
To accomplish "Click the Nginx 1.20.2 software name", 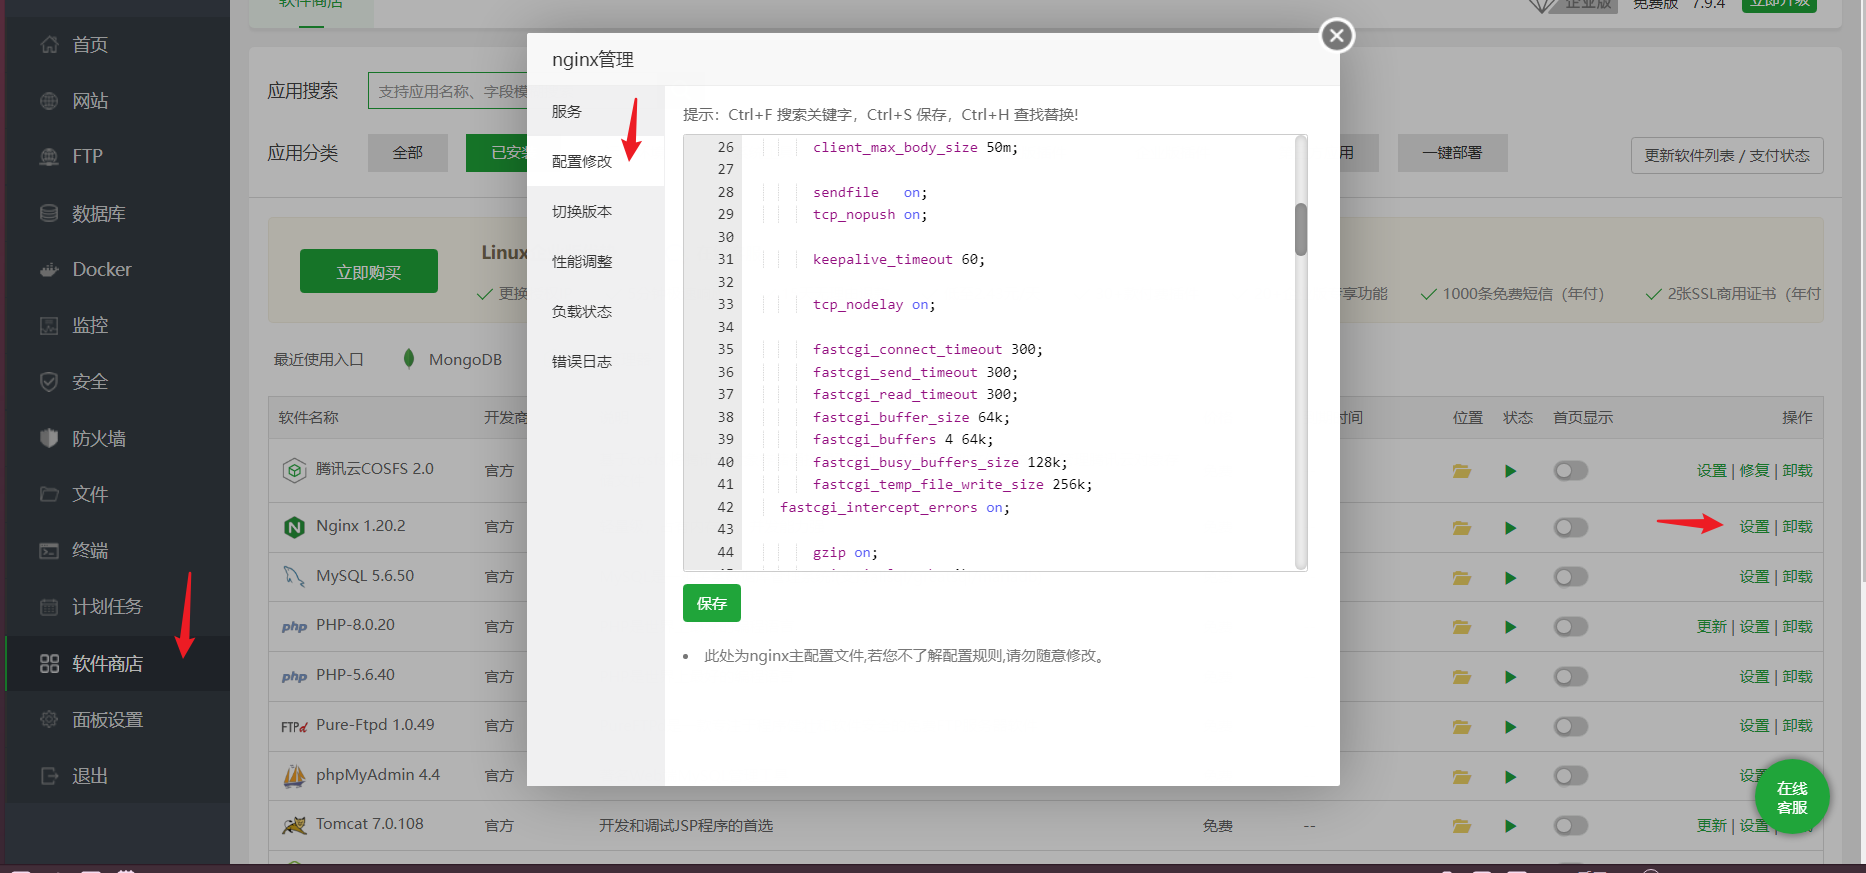I will (361, 526).
